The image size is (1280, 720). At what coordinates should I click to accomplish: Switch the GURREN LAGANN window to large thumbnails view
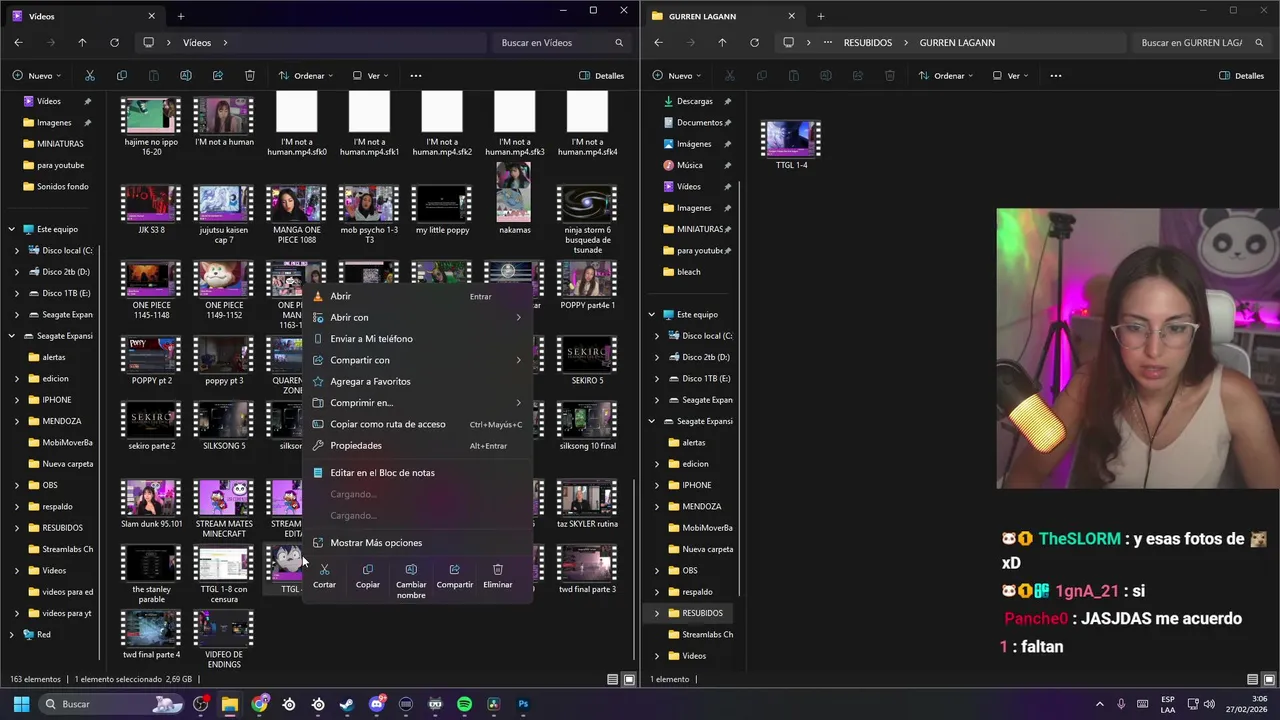[1269, 680]
